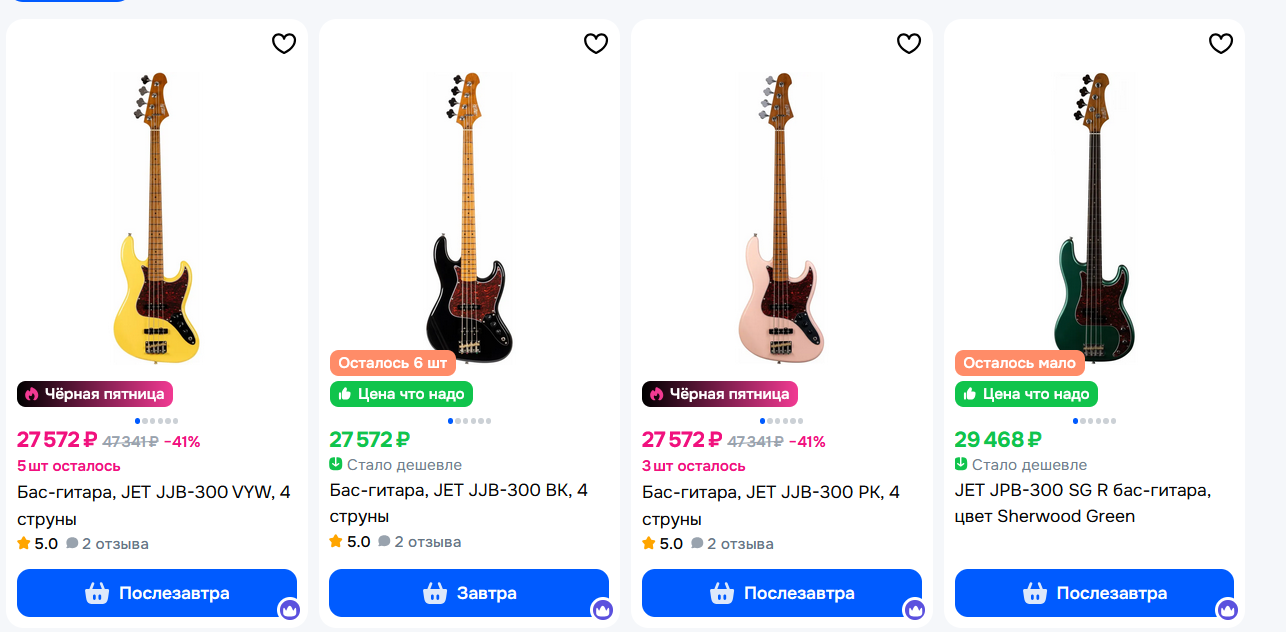Add JPB-300 SG R to cart

pyautogui.click(x=1094, y=593)
